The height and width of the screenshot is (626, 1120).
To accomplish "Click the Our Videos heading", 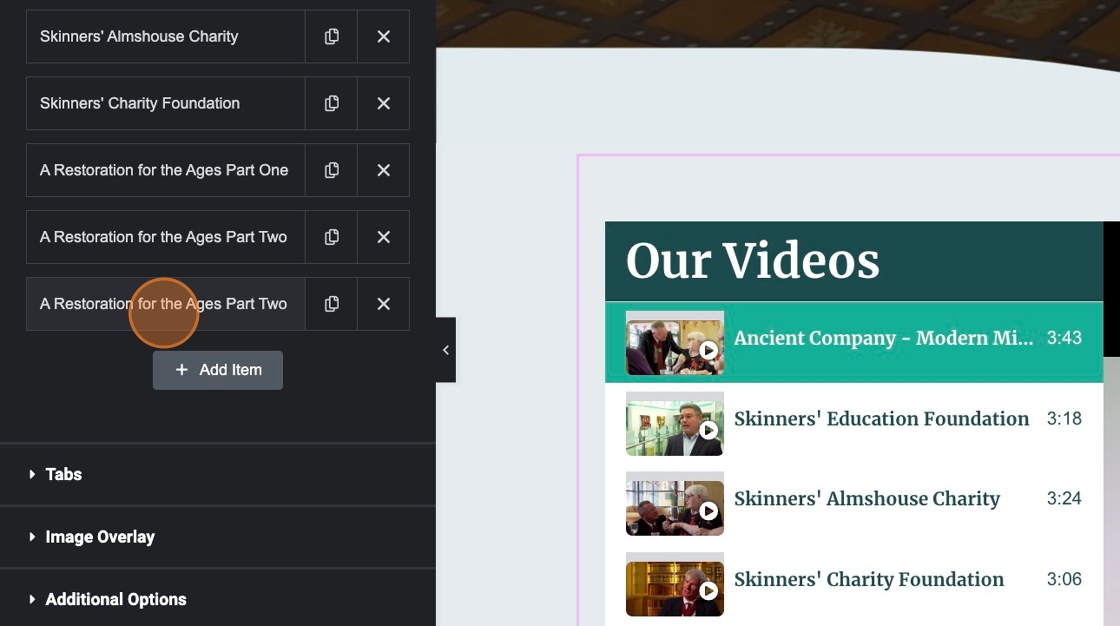I will click(753, 261).
